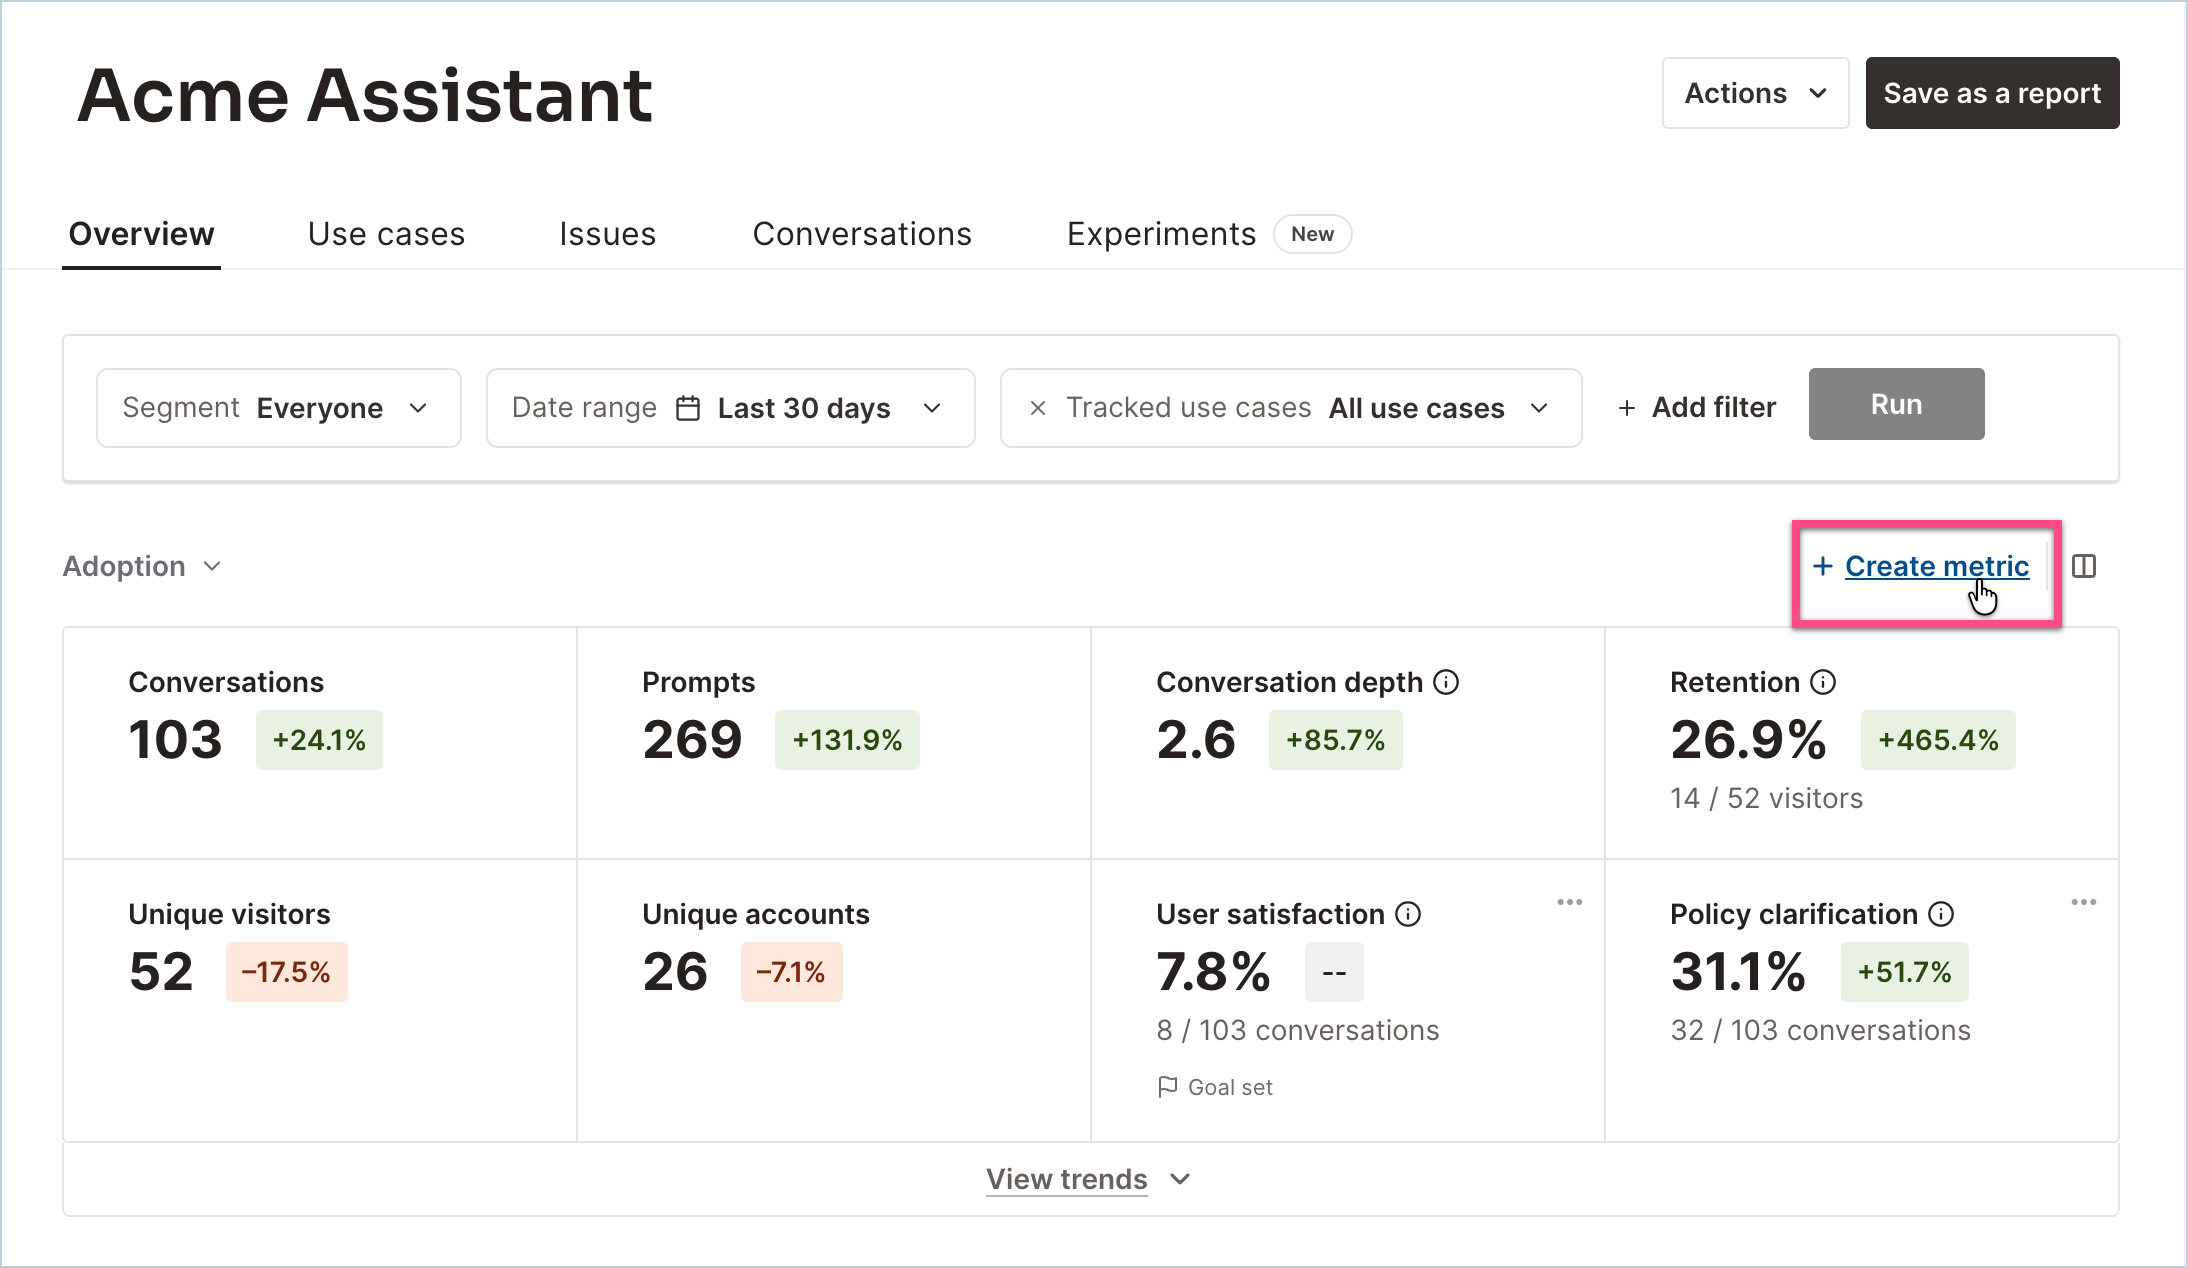The width and height of the screenshot is (2188, 1268).
Task: Remove the Tracked use cases filter with X
Action: pyautogui.click(x=1038, y=408)
